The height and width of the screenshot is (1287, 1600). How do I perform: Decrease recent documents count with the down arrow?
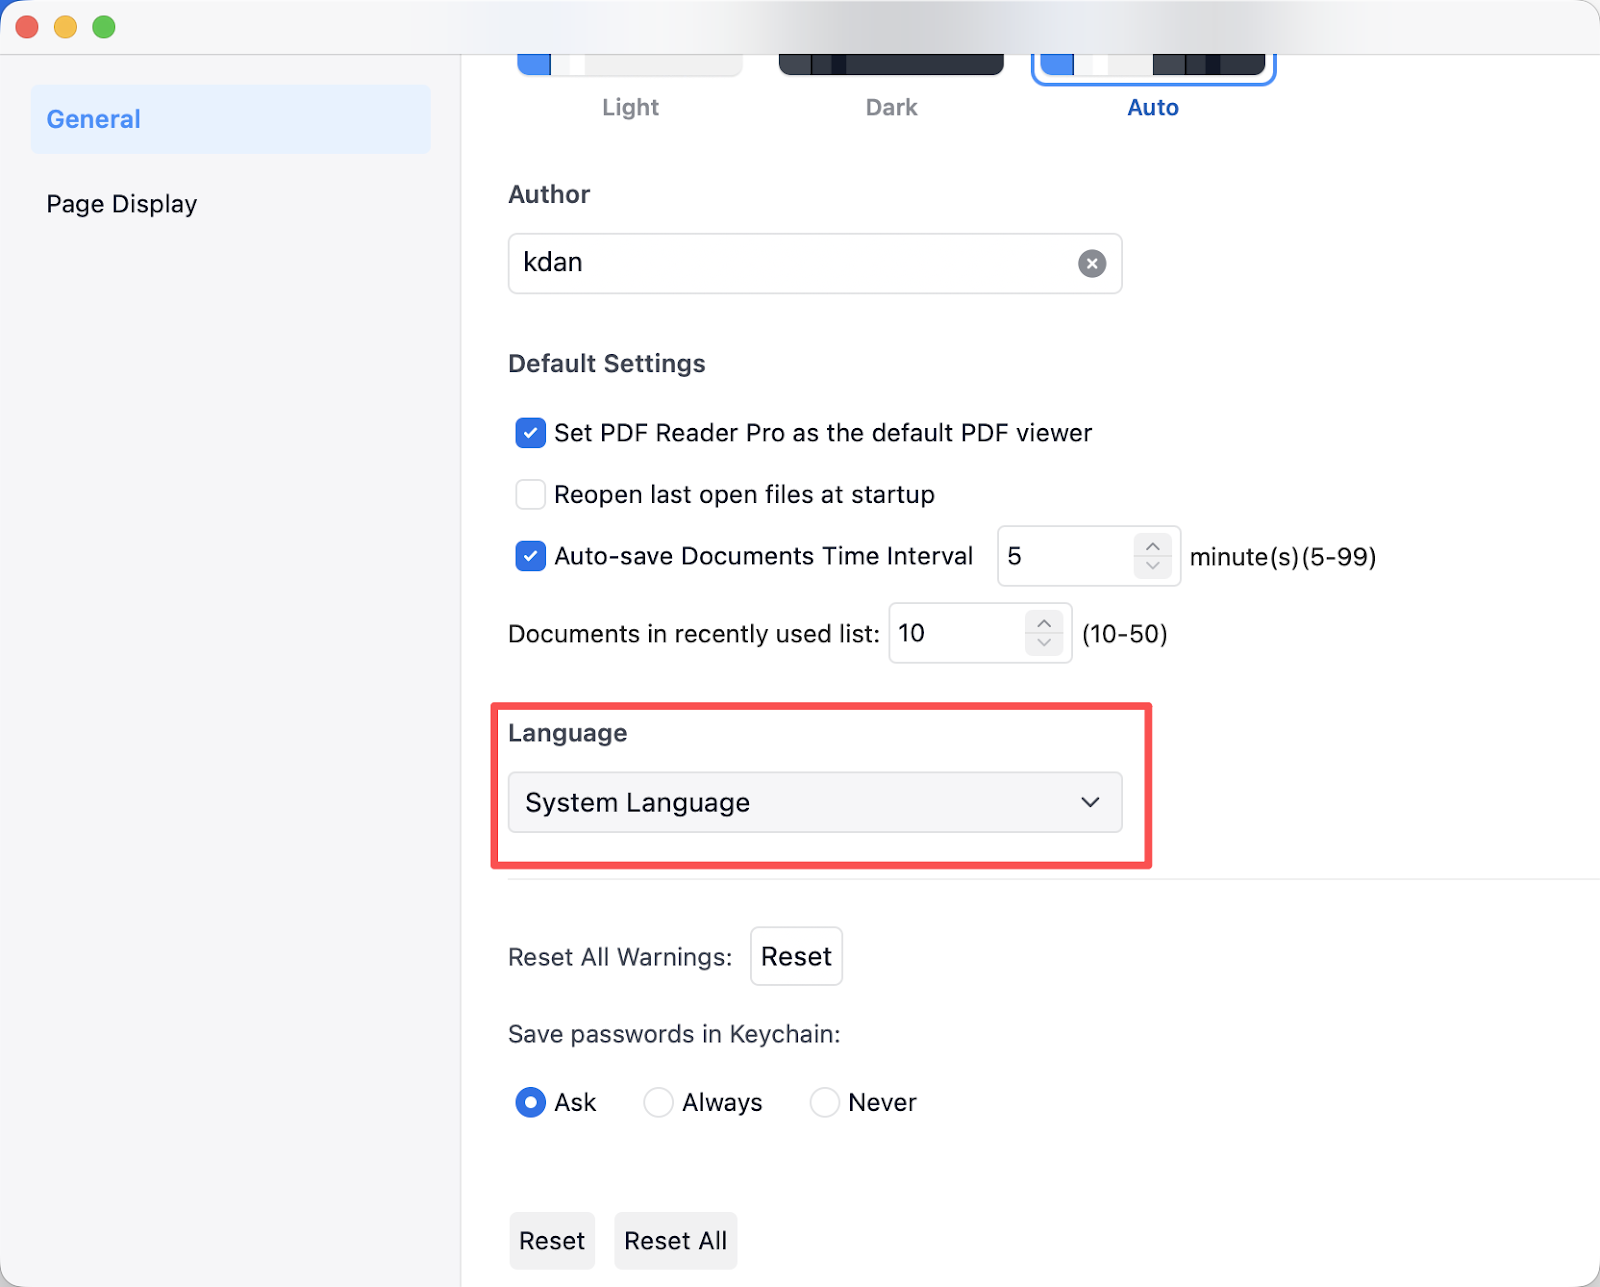coord(1043,644)
